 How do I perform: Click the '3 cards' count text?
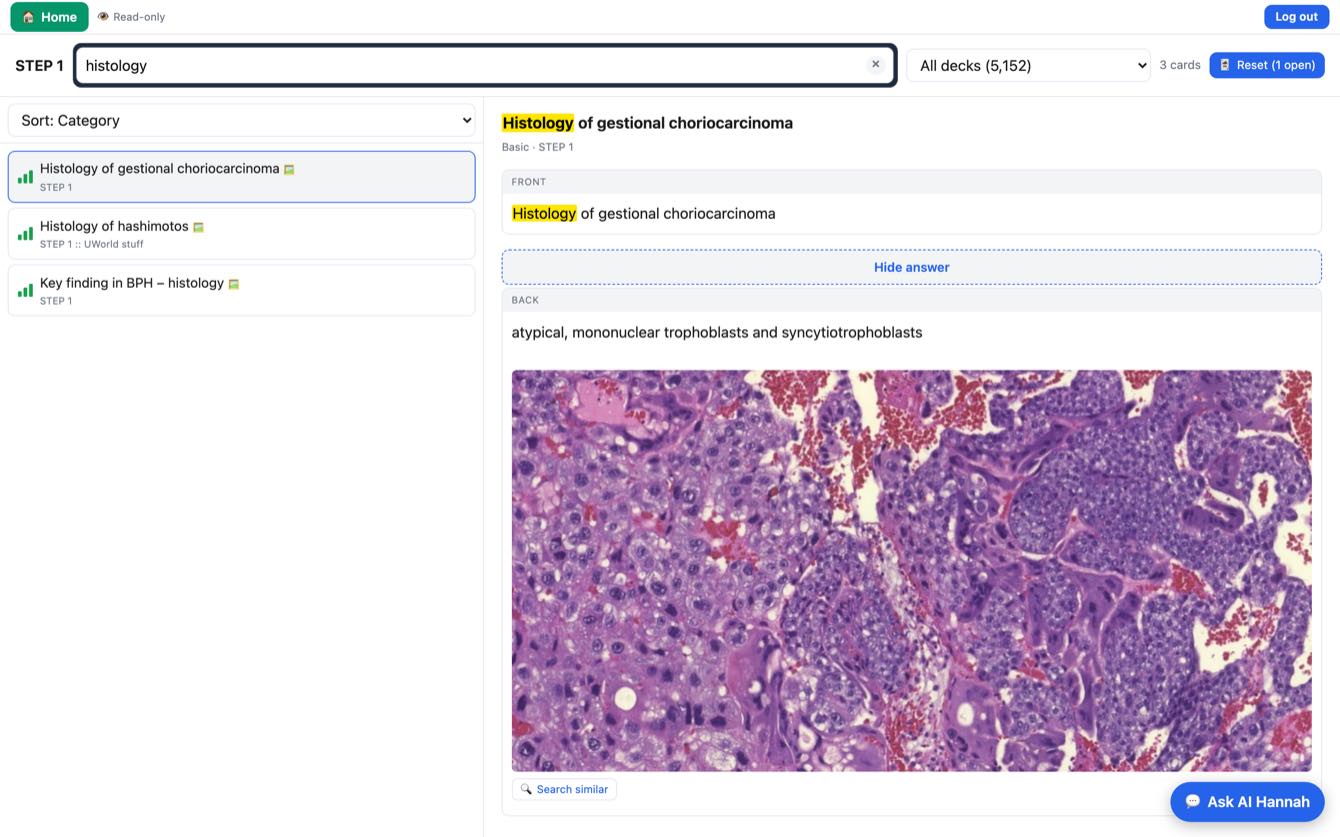pyautogui.click(x=1180, y=65)
